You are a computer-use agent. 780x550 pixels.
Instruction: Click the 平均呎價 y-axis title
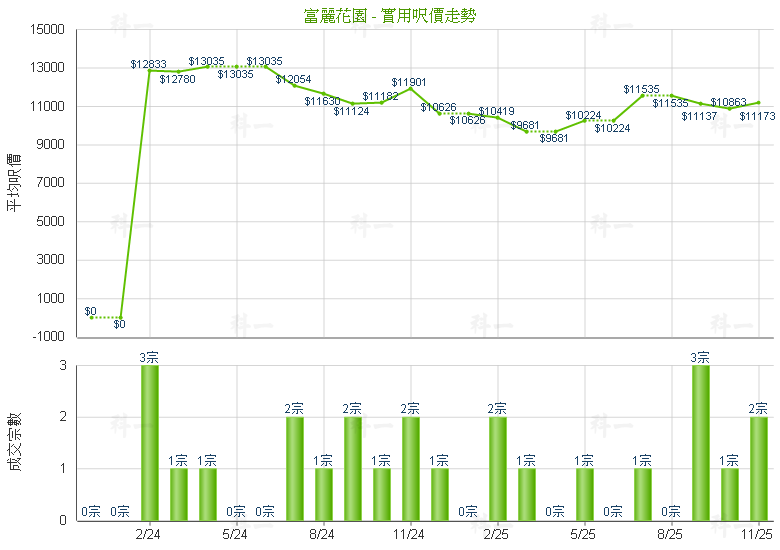point(14,182)
